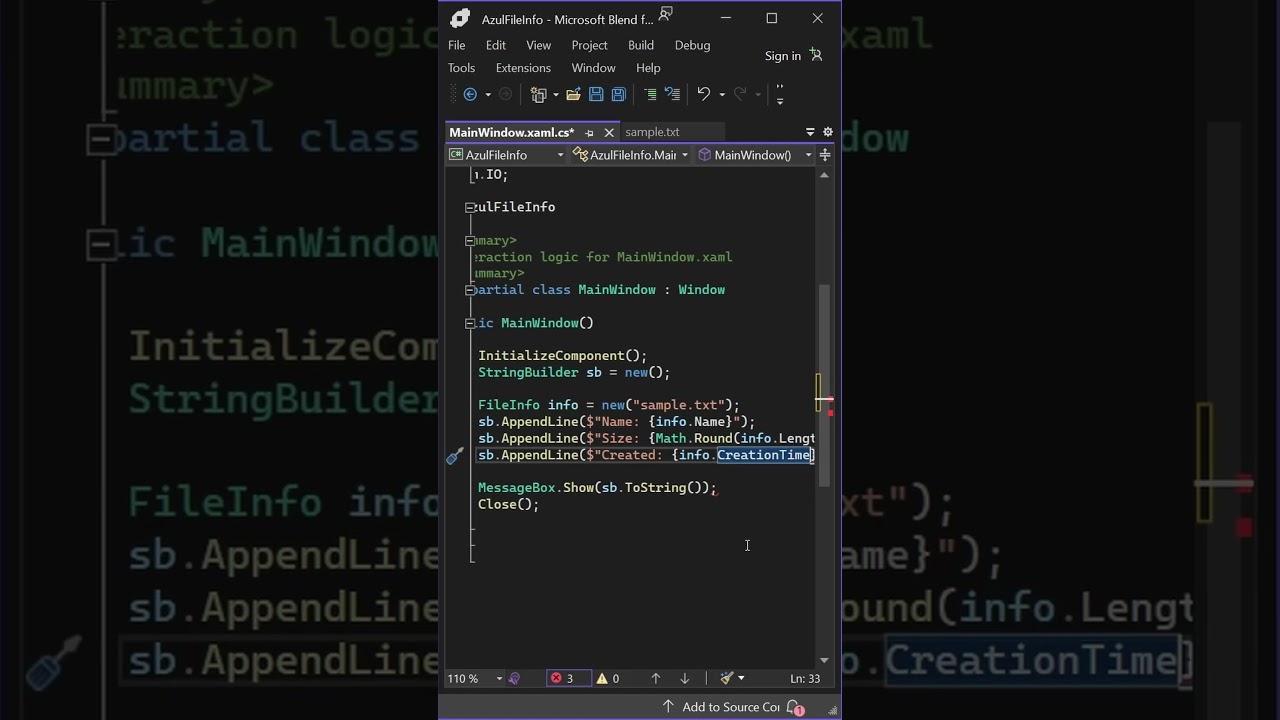Open the window settings gear icon

828,132
